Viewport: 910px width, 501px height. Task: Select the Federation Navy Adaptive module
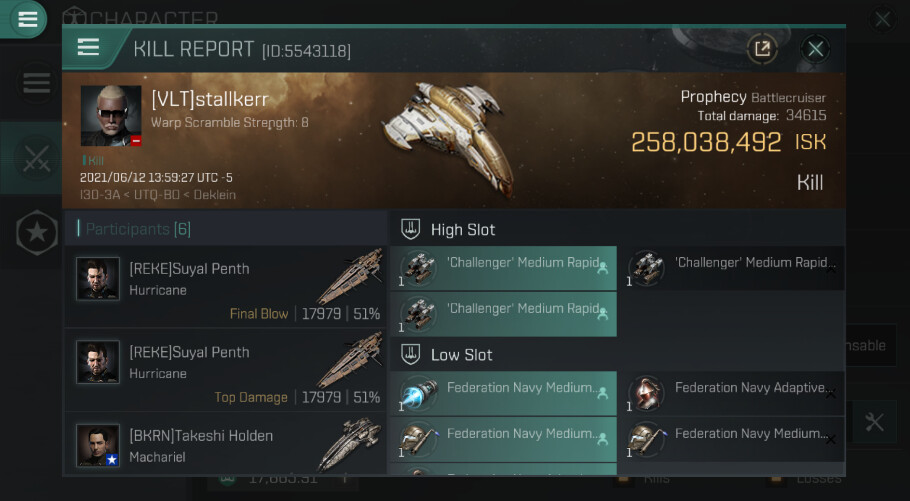(x=731, y=394)
